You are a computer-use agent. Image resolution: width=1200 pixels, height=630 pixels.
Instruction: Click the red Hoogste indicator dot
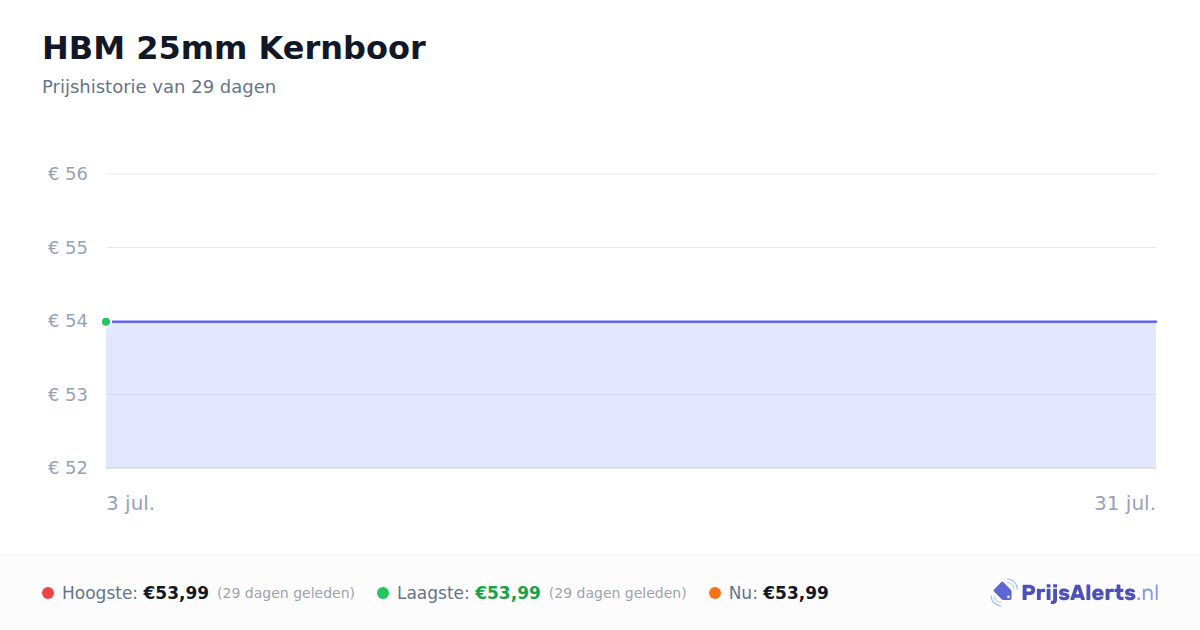pyautogui.click(x=48, y=593)
